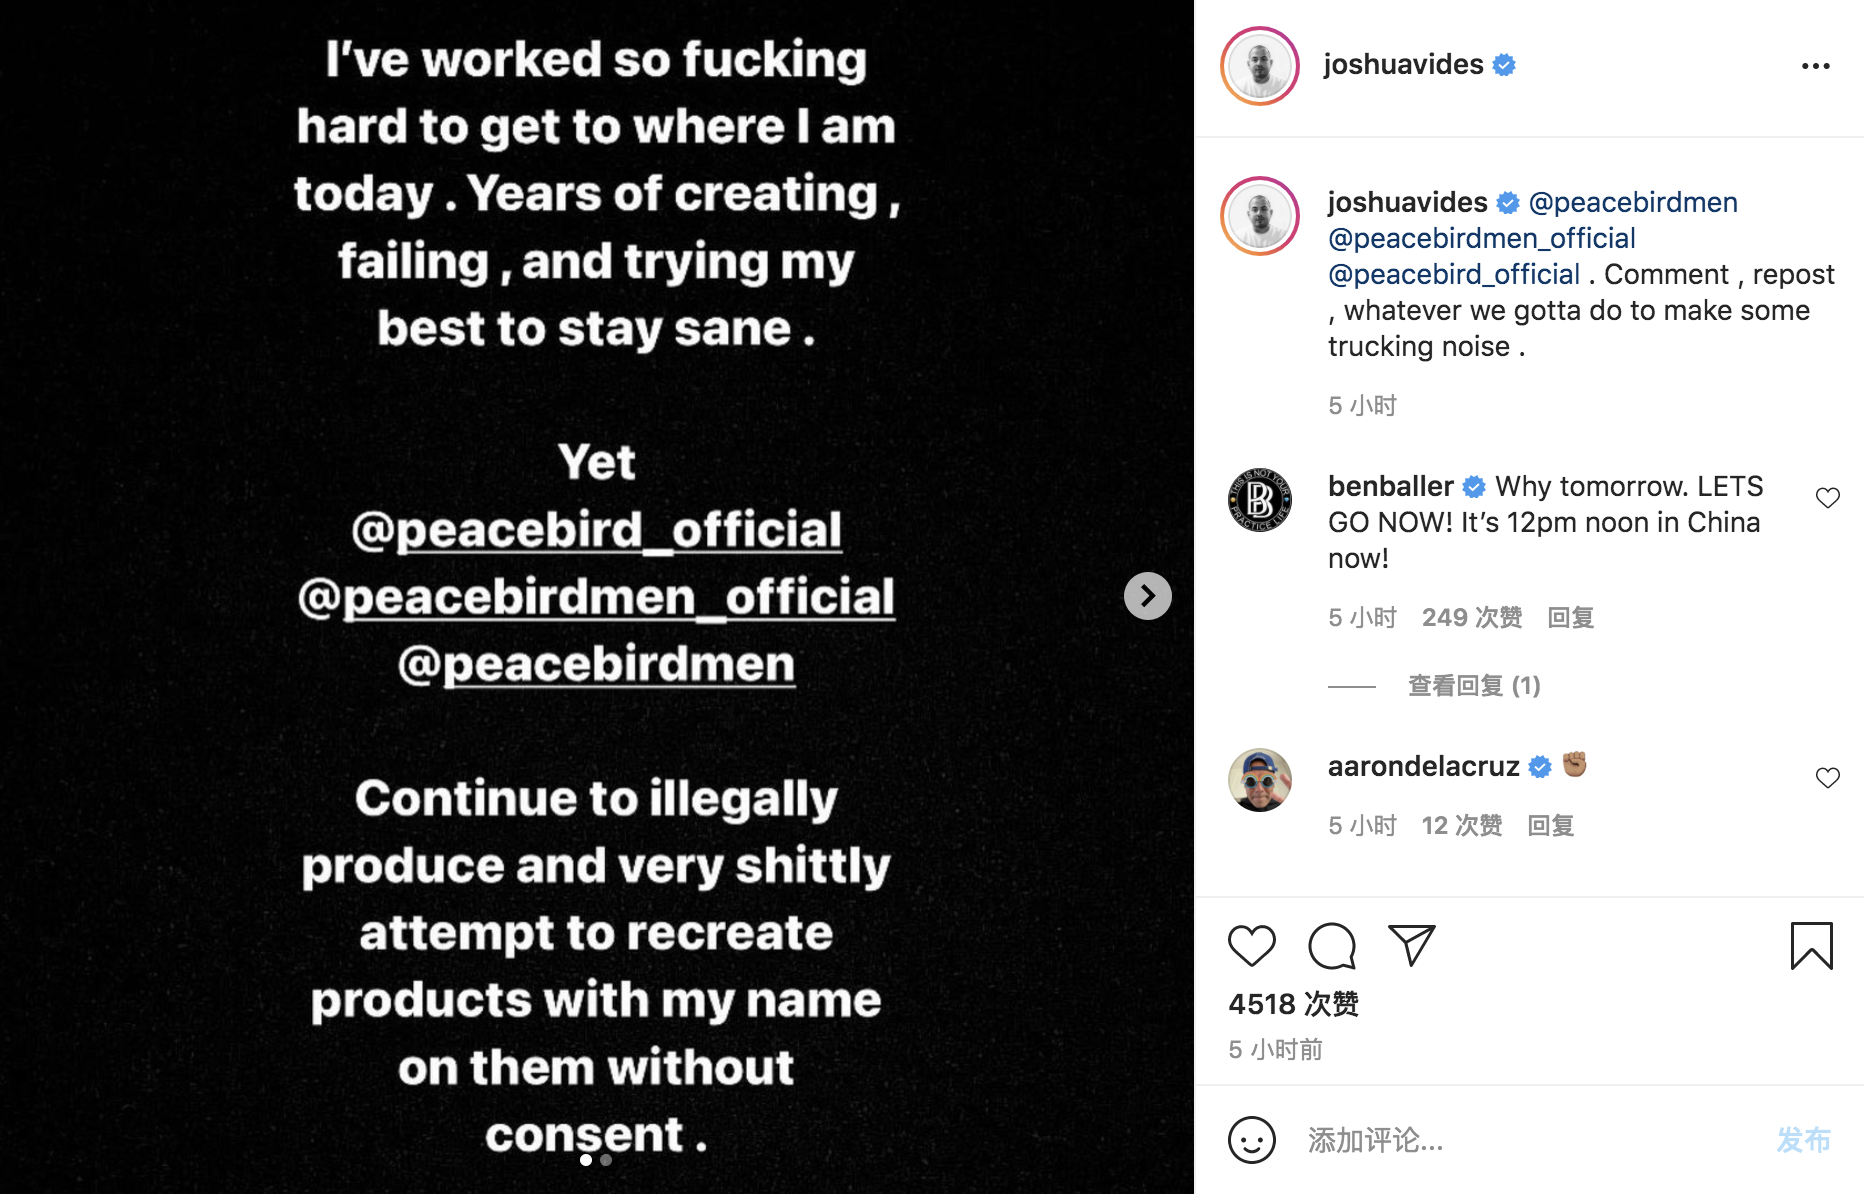Screen dimensions: 1864x1194
Task: Like aarondelacruz's comment
Action: tap(1827, 778)
